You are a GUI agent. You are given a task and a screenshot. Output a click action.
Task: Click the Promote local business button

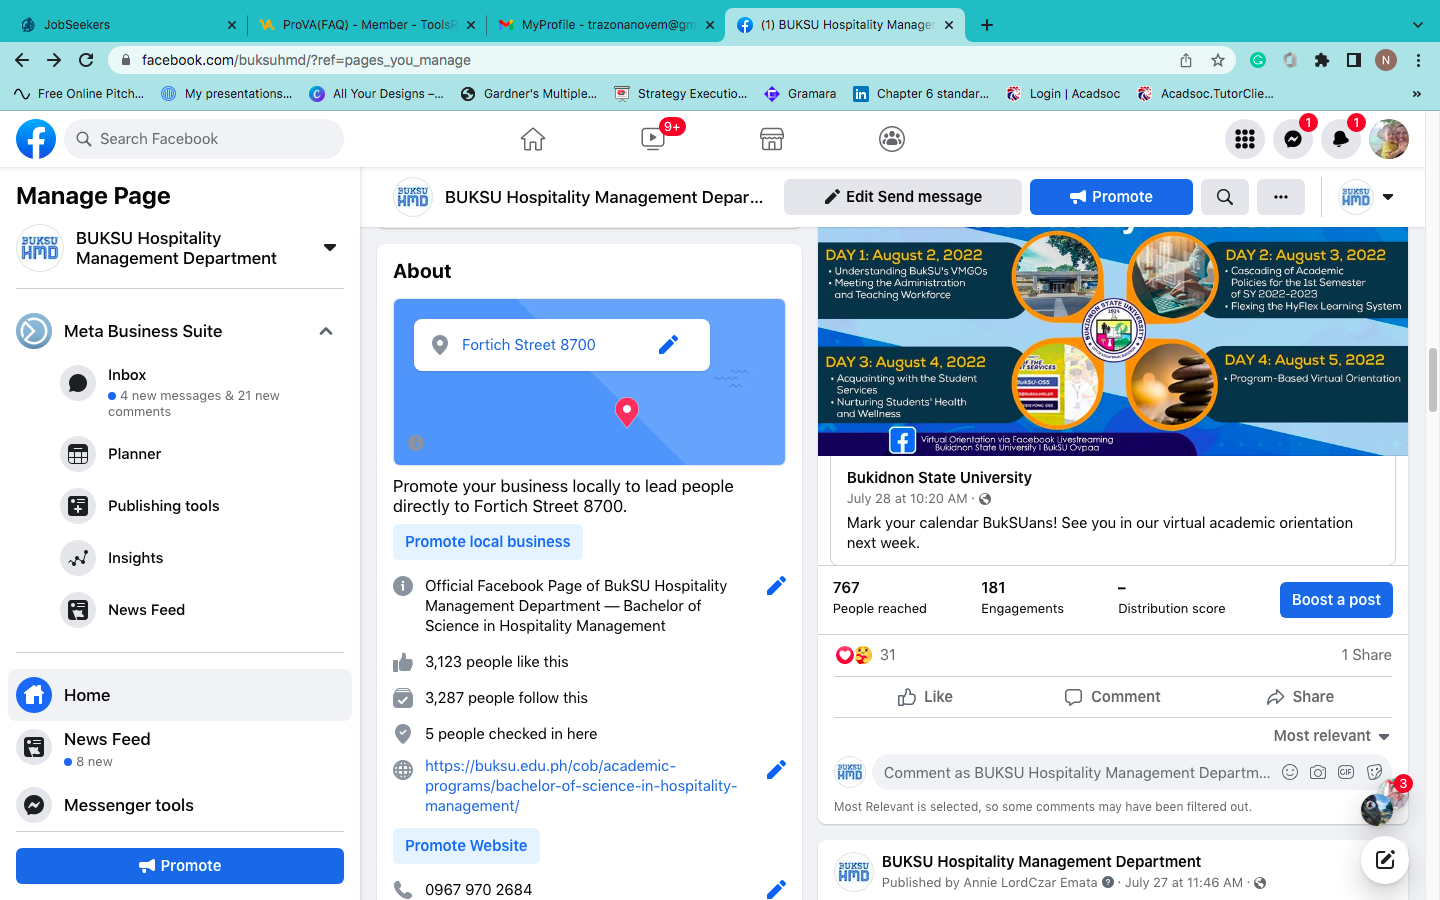(x=488, y=542)
